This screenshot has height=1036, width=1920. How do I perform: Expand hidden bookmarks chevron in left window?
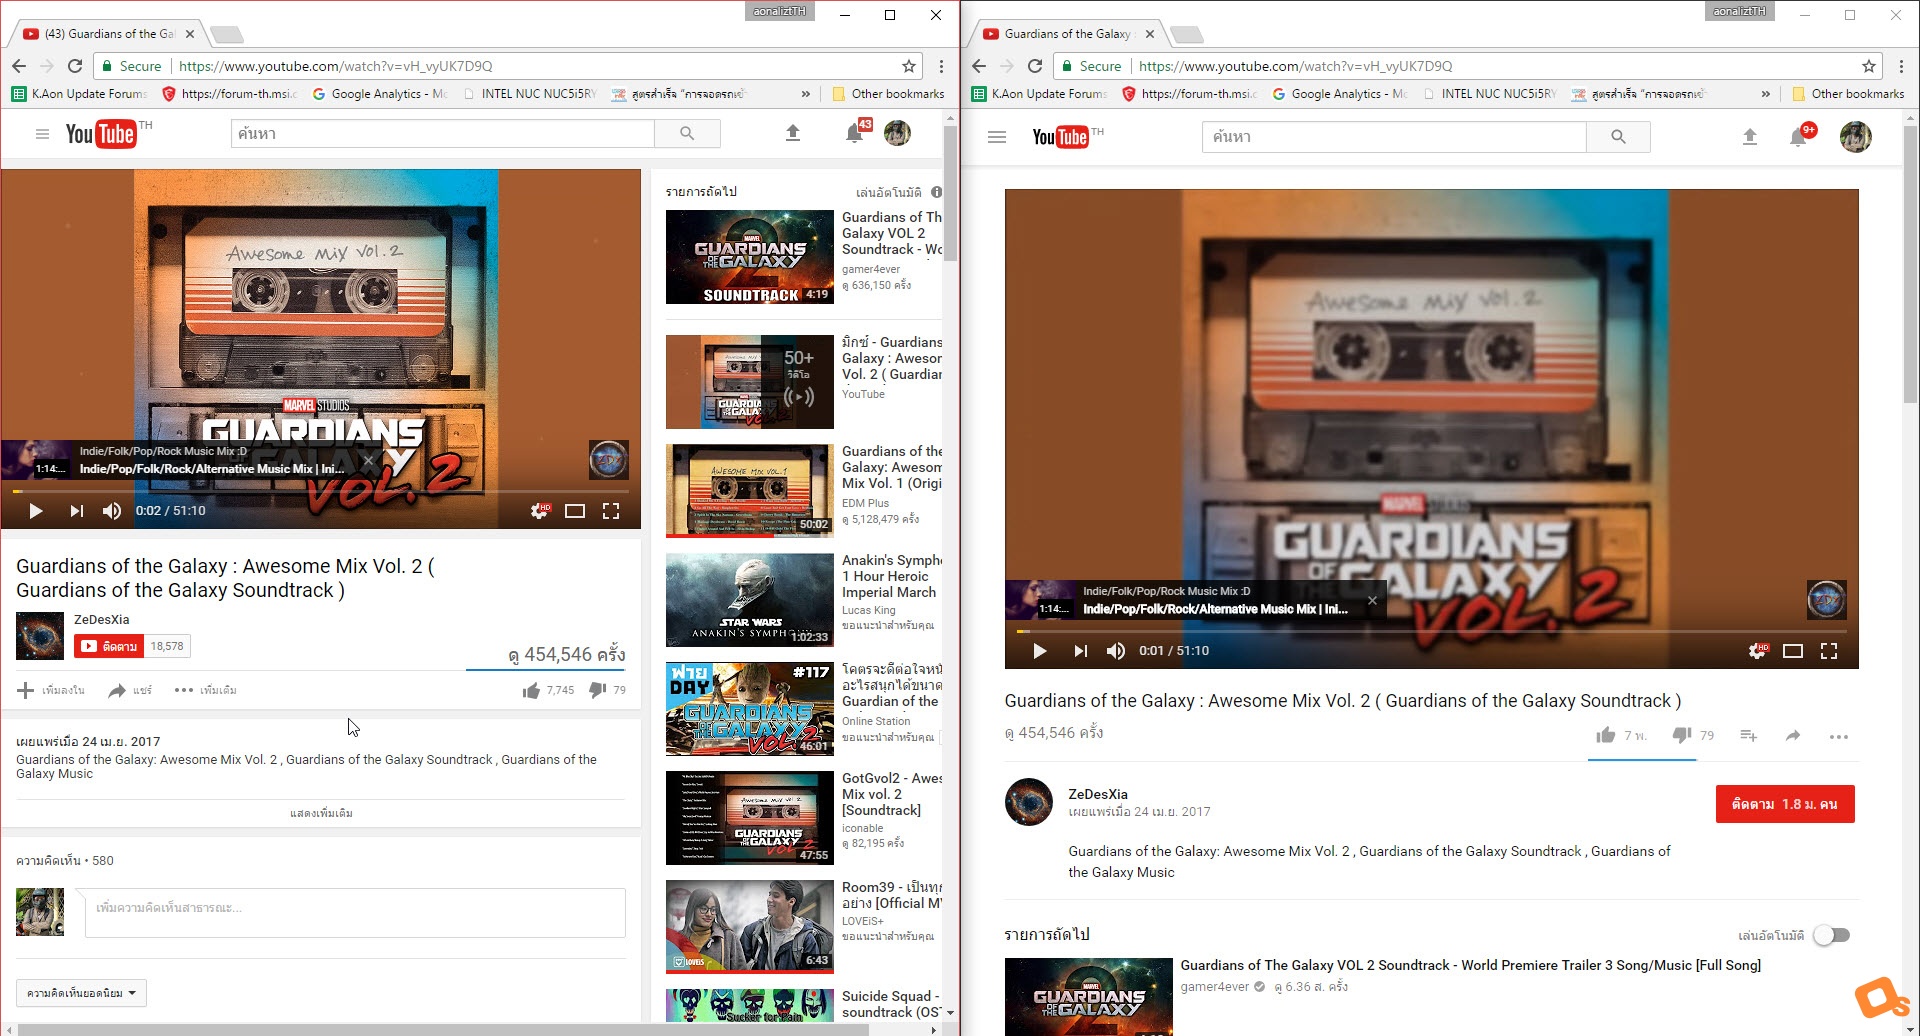(x=806, y=94)
